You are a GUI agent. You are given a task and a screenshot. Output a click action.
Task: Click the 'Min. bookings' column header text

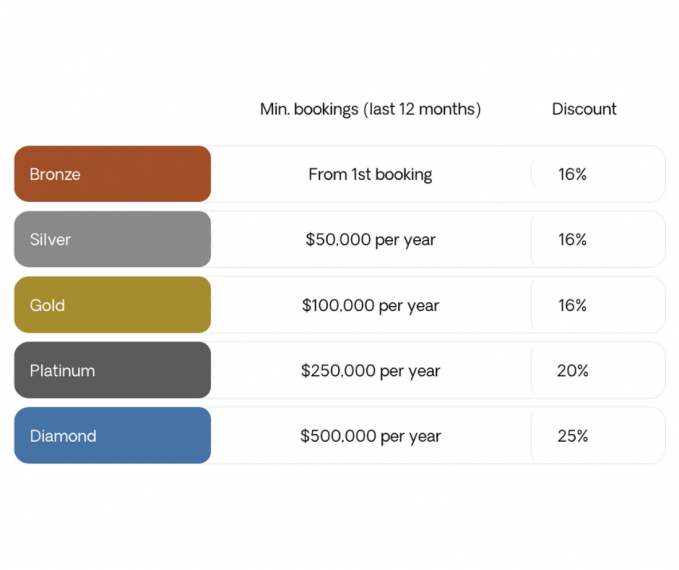tap(308, 109)
